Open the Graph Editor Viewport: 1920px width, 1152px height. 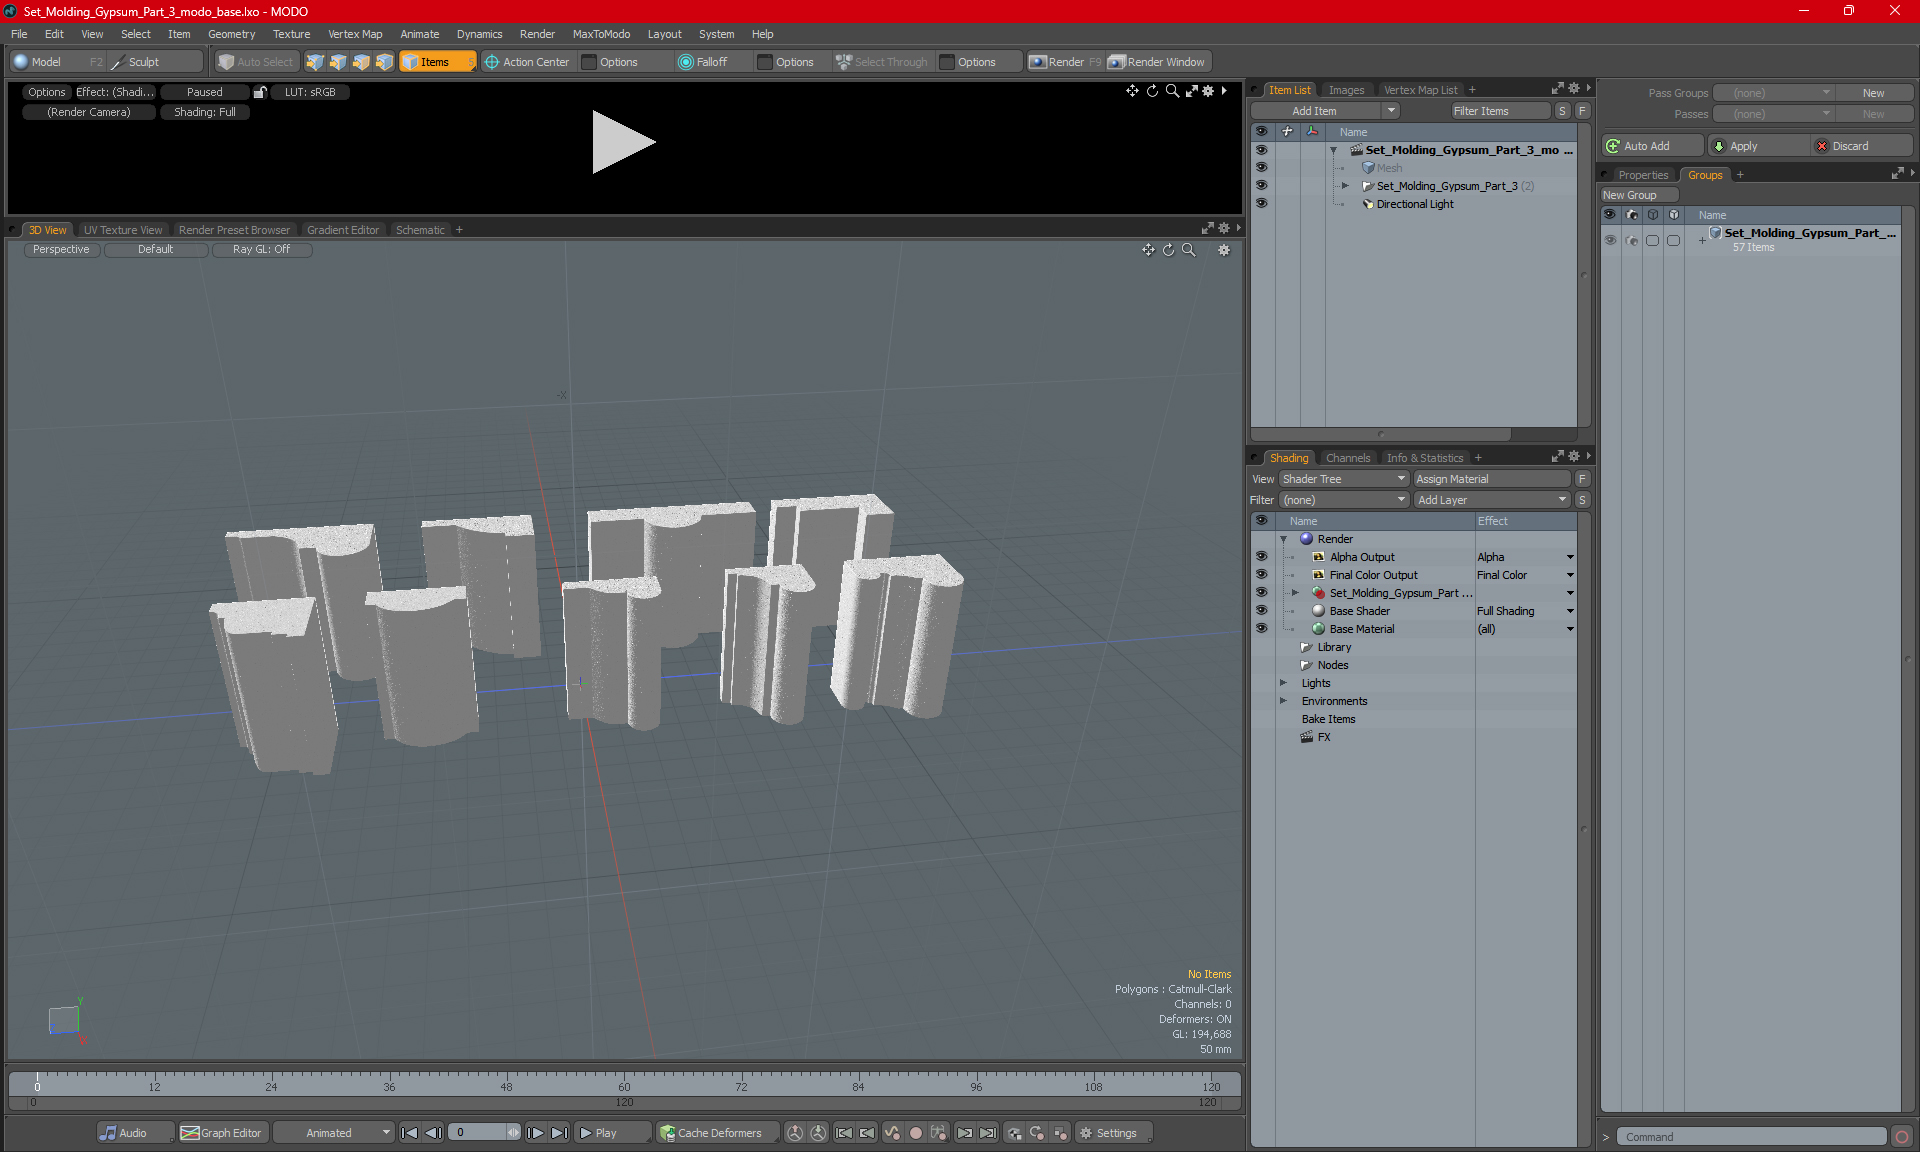click(x=222, y=1133)
